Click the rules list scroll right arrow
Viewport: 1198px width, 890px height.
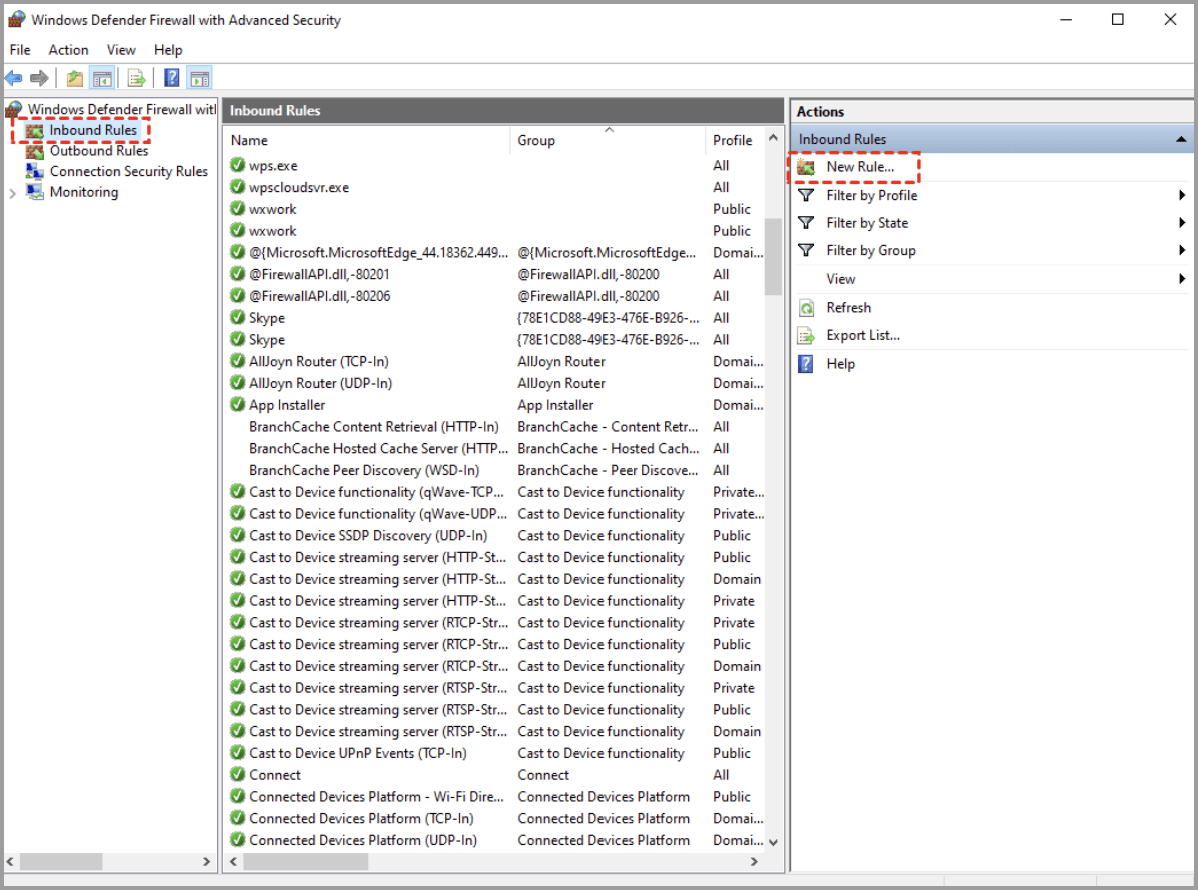[754, 862]
